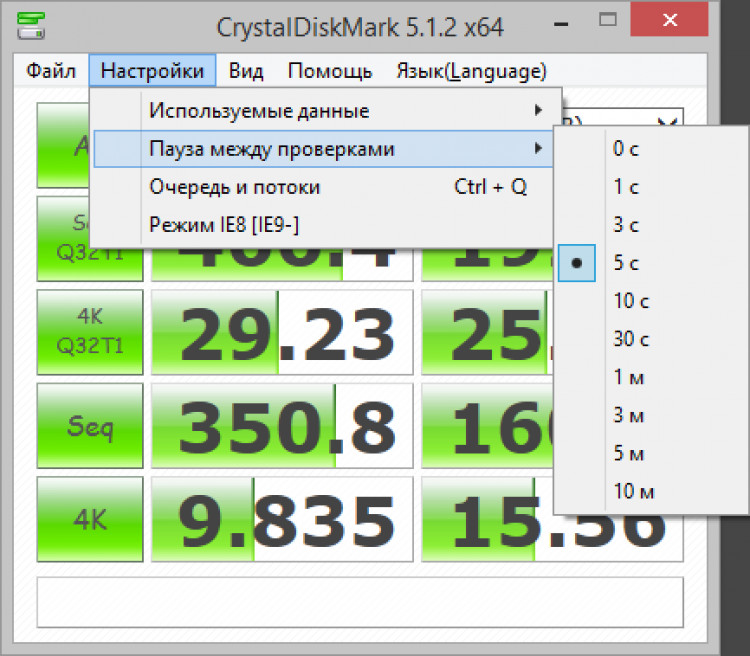Minimize the CrystalDiskMark window
This screenshot has height=656, width=750.
(x=561, y=22)
